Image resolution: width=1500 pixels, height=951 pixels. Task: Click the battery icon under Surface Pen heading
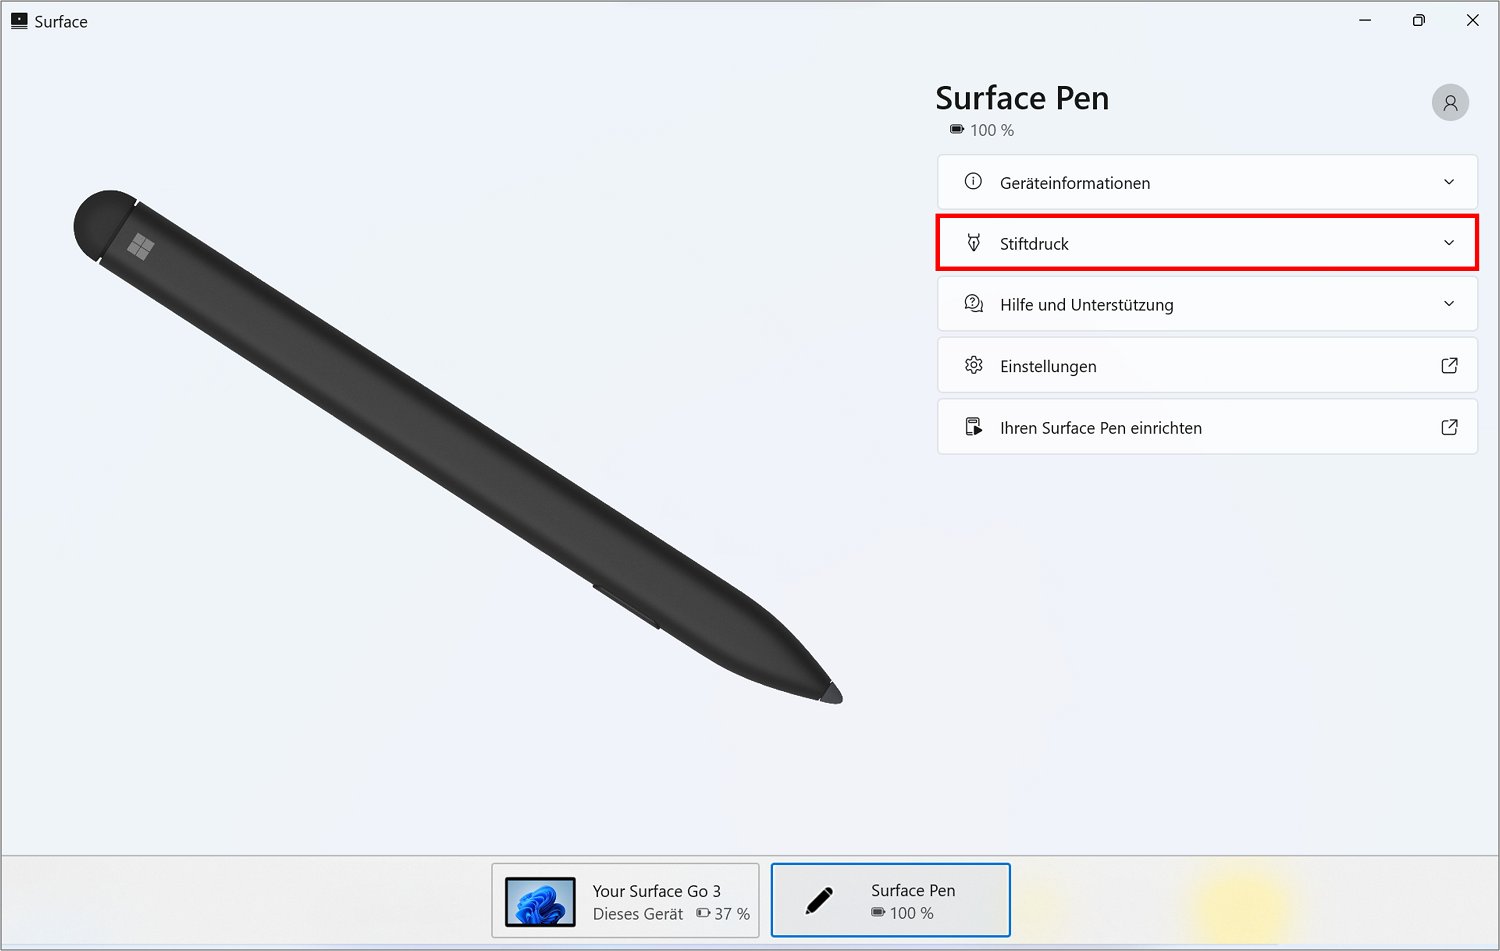(x=957, y=130)
